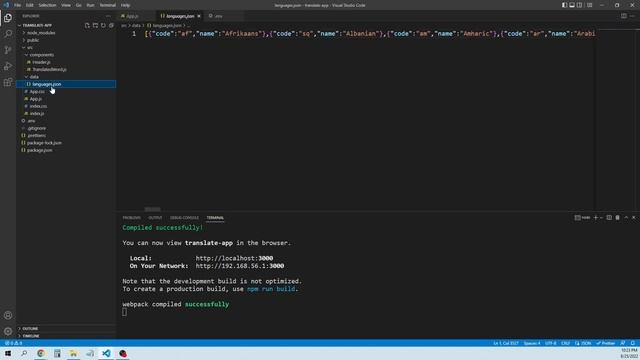Click errors and warnings indicator in status bar
640x360 pixels.
[x=13, y=343]
